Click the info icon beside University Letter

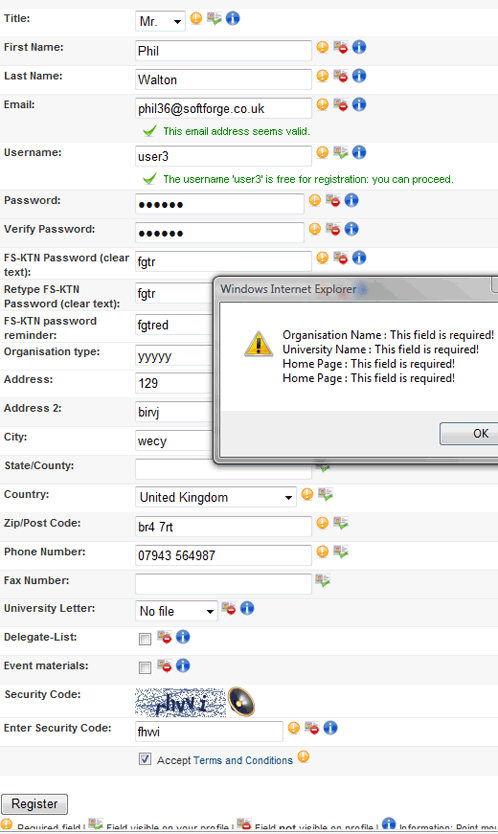pos(247,608)
